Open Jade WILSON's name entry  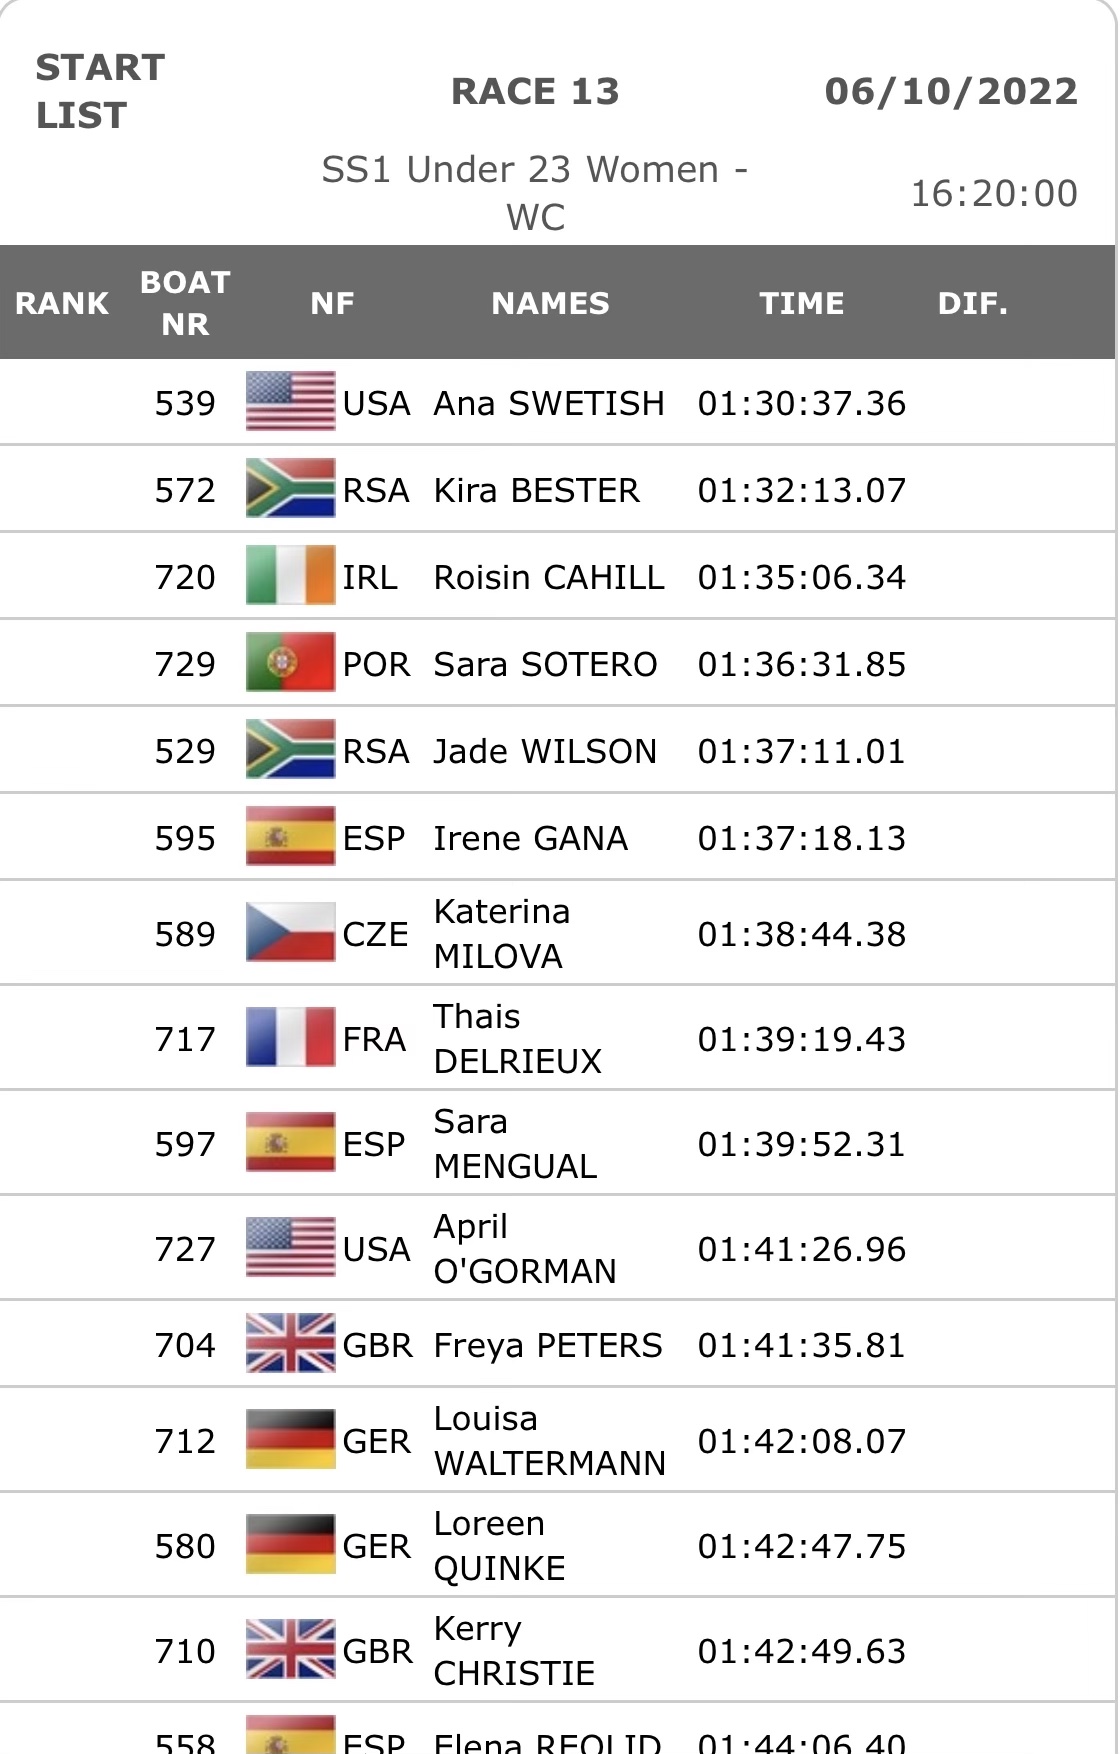545,751
